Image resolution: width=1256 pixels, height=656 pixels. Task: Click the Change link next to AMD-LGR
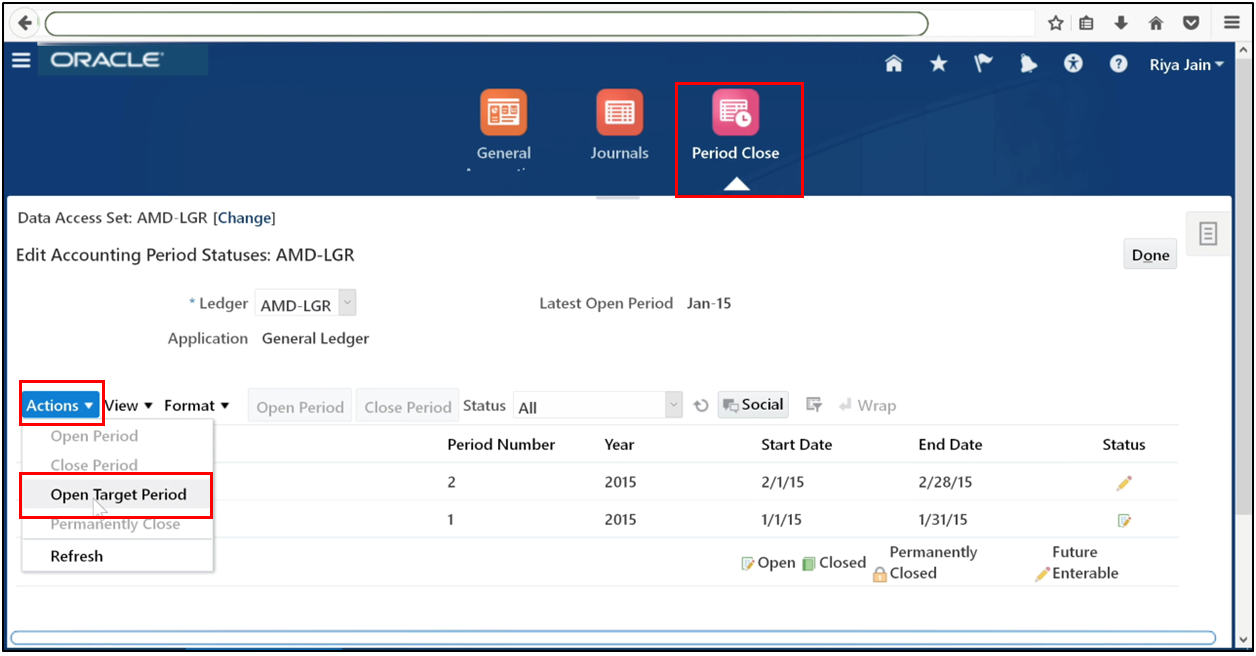click(244, 218)
